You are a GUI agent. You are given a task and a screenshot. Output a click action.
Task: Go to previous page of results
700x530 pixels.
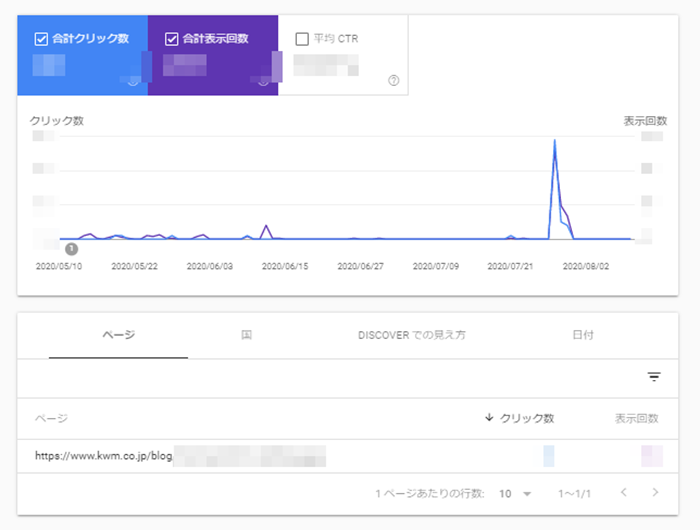(624, 492)
